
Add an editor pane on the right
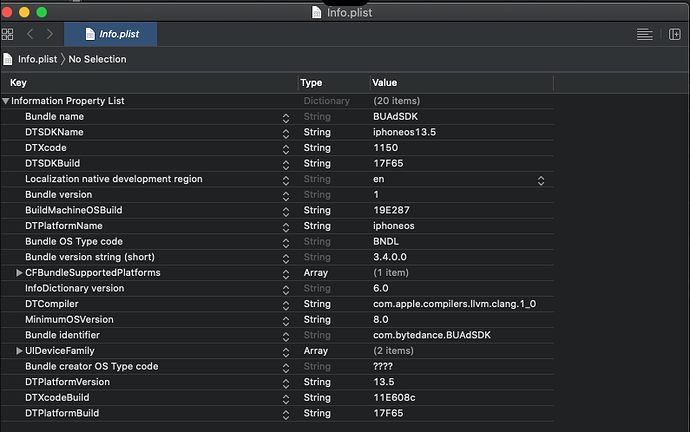coord(674,34)
